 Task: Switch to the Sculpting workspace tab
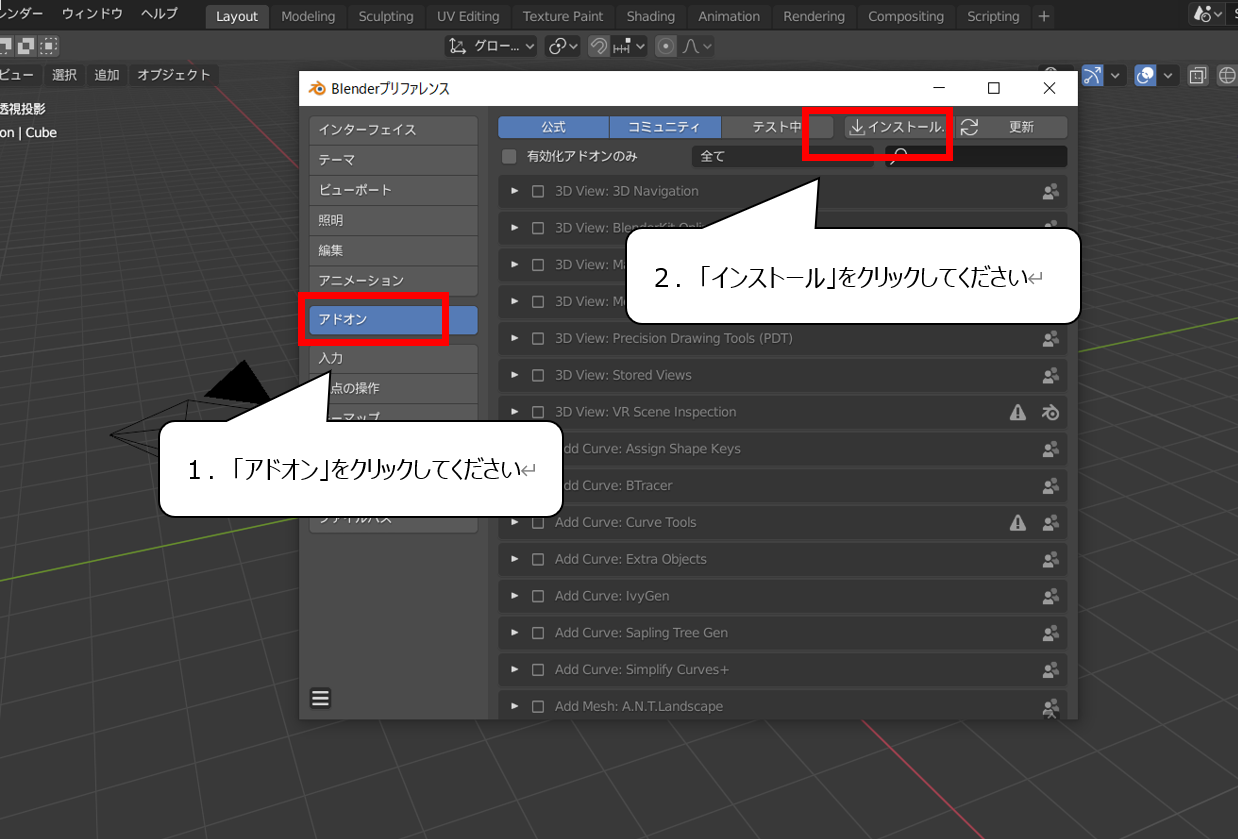tap(386, 16)
